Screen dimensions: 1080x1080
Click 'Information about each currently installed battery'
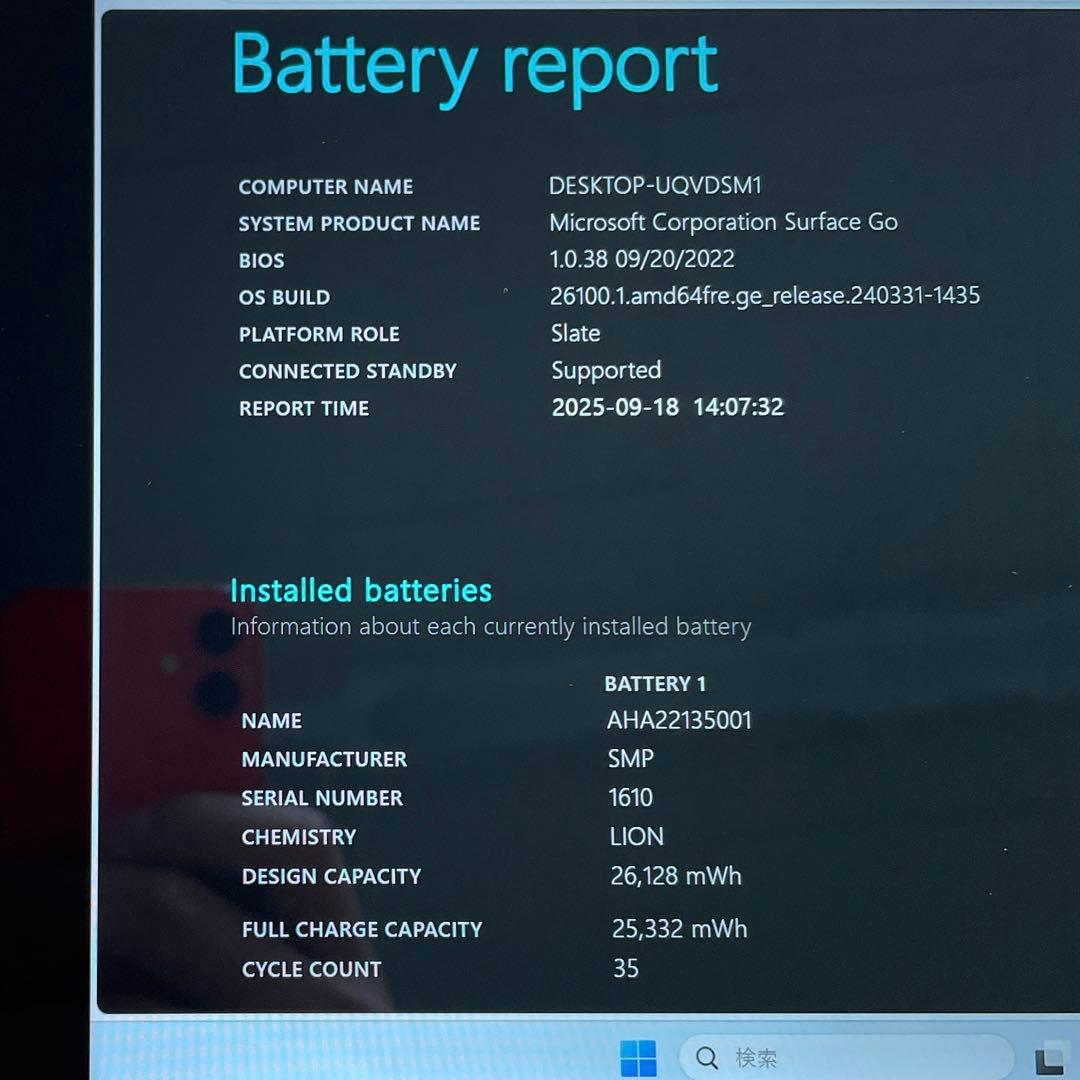click(x=490, y=627)
